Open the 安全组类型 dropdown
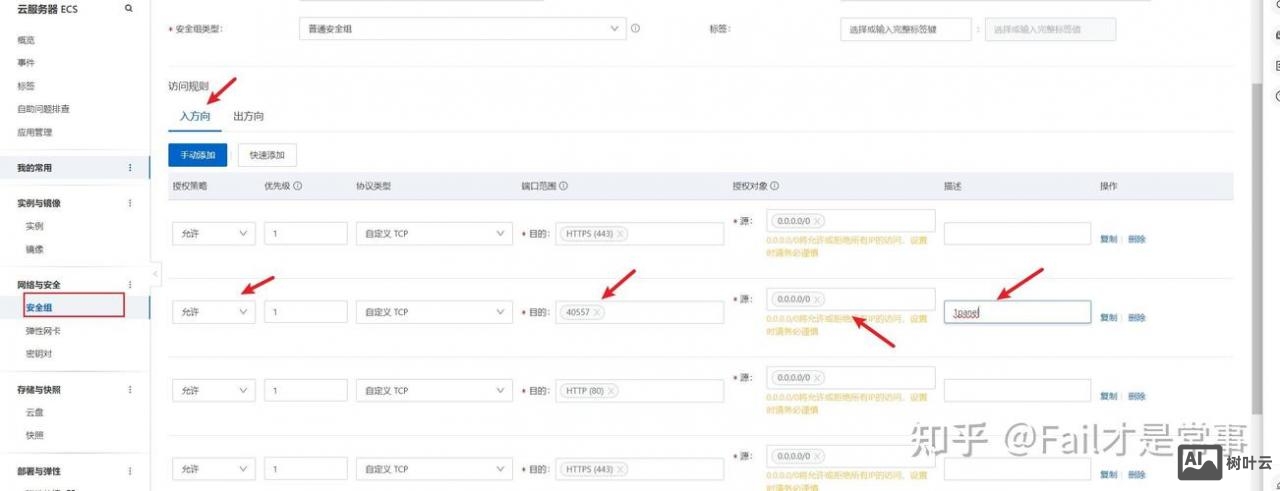The width and height of the screenshot is (1280, 491). pos(460,29)
